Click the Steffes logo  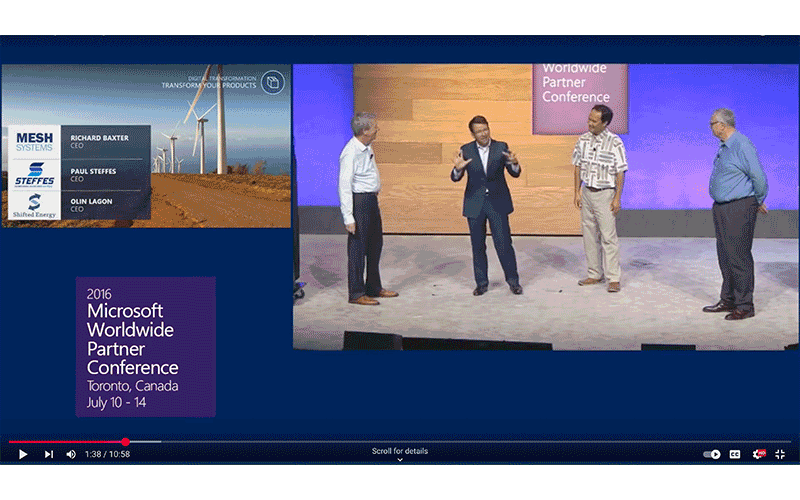click(x=34, y=173)
